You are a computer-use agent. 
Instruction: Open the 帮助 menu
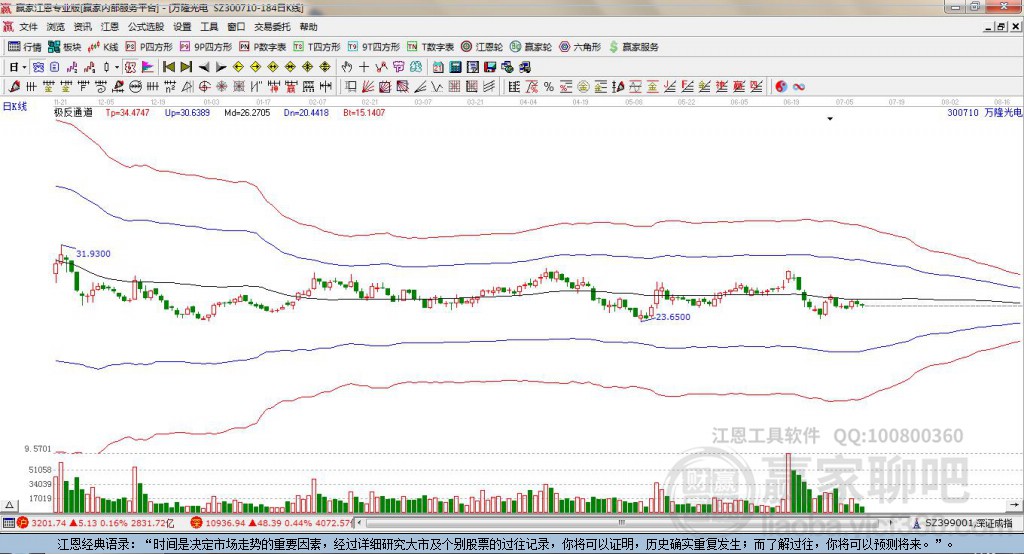pyautogui.click(x=308, y=27)
